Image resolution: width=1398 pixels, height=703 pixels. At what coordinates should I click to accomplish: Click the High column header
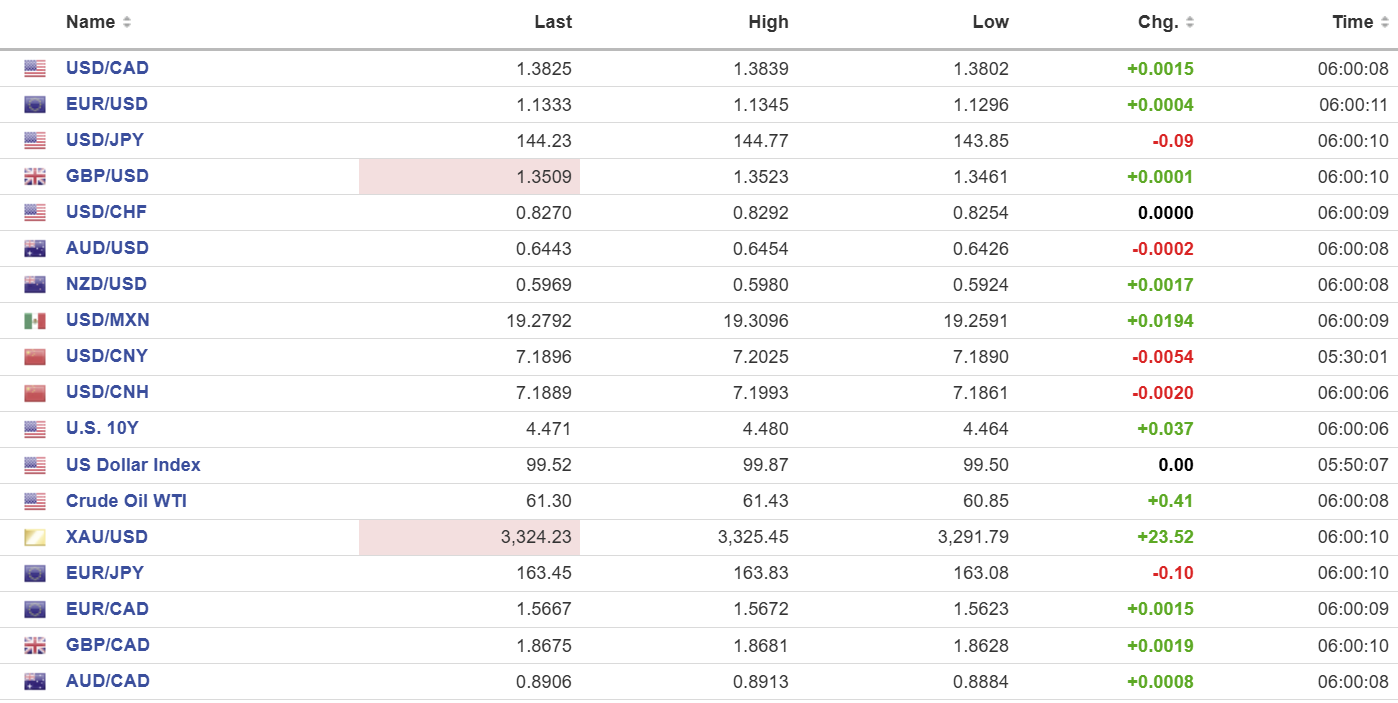pyautogui.click(x=768, y=22)
